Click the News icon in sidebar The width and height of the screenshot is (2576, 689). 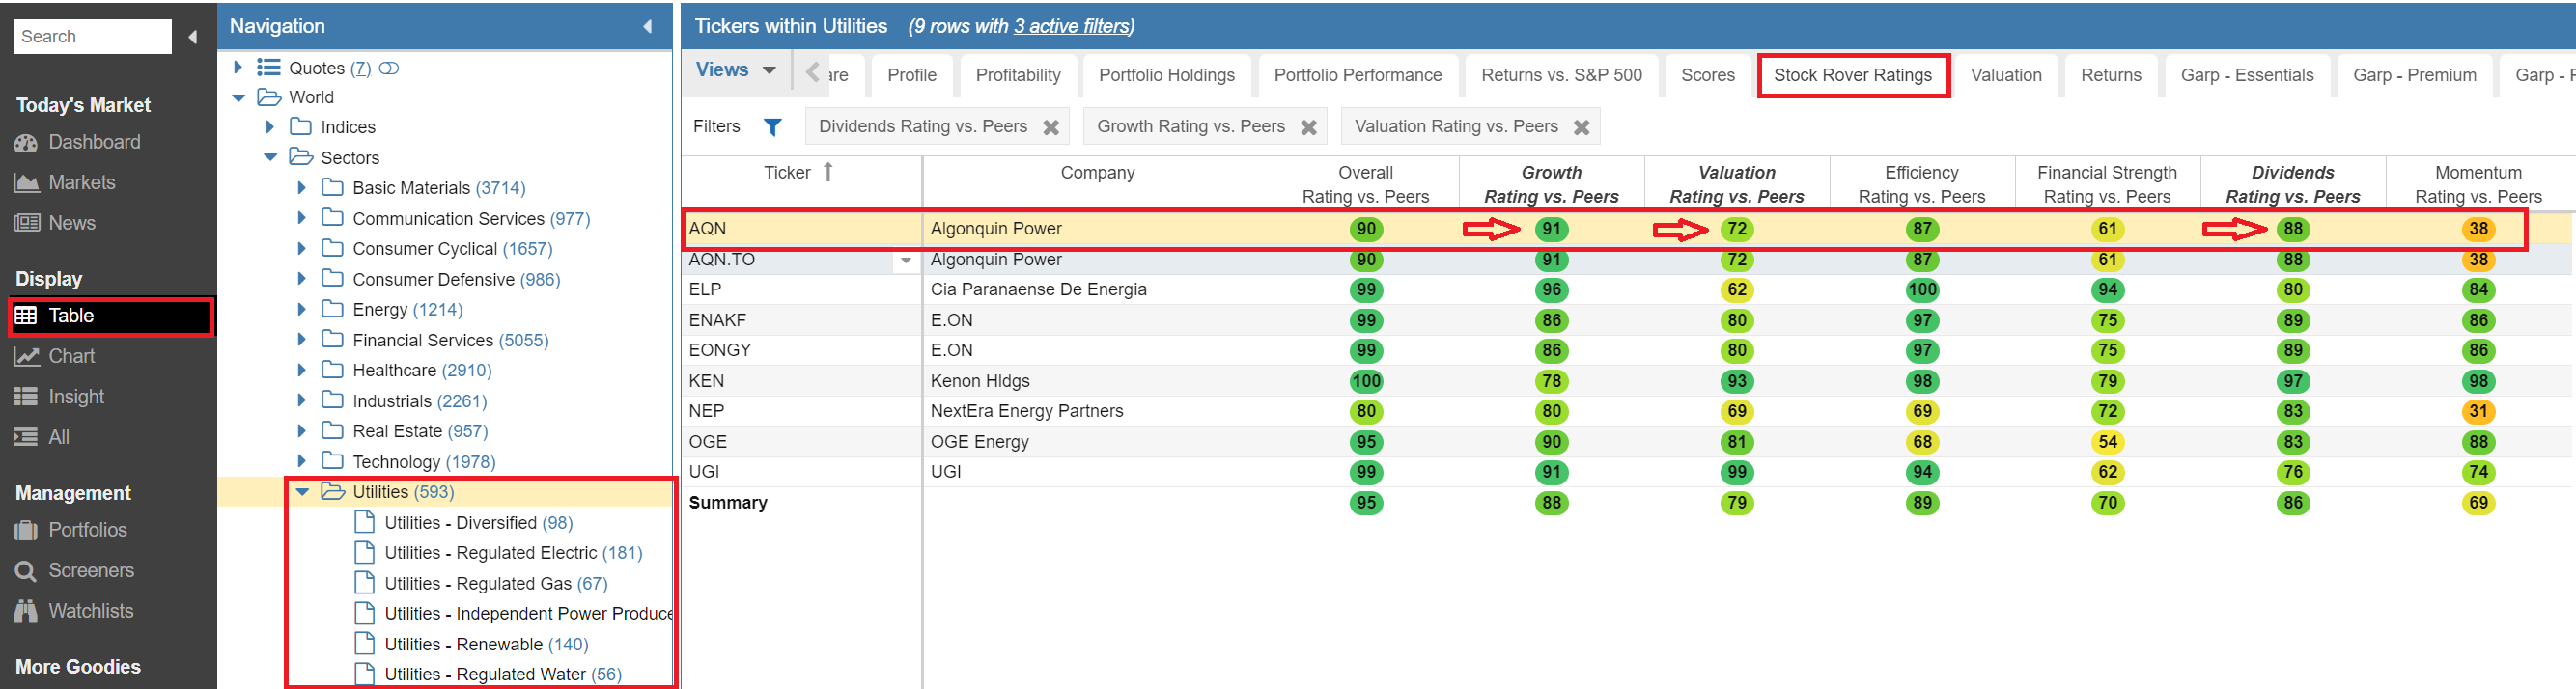click(x=26, y=223)
